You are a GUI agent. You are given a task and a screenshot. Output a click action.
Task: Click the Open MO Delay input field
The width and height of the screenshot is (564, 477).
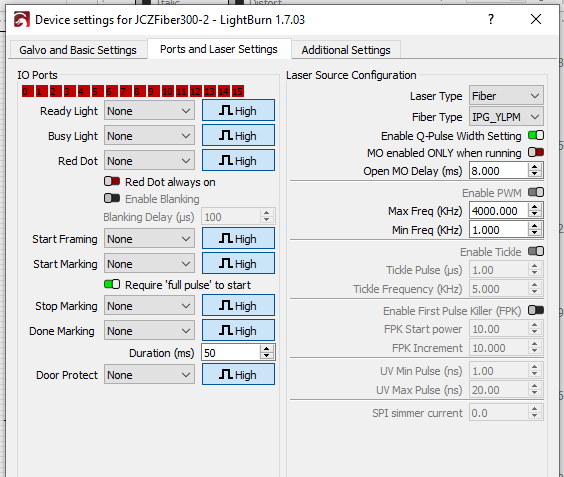pyautogui.click(x=499, y=171)
